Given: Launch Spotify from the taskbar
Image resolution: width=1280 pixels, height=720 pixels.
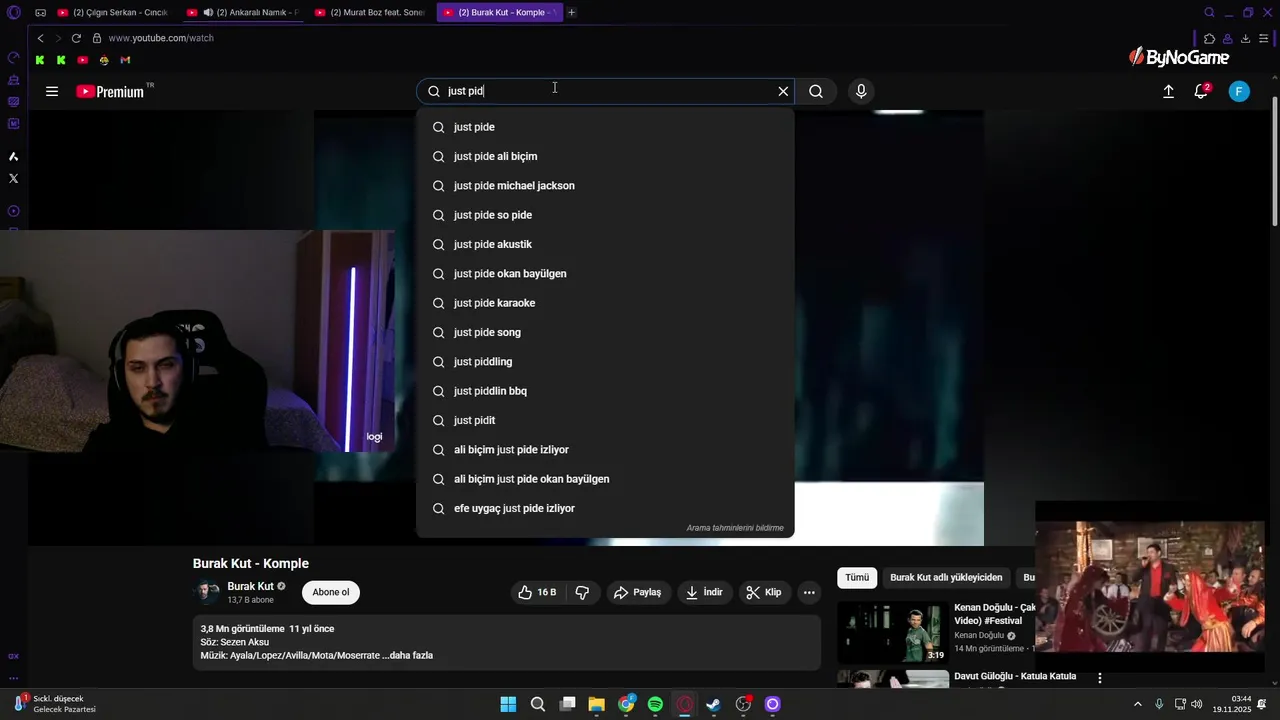Looking at the screenshot, I should click(655, 704).
